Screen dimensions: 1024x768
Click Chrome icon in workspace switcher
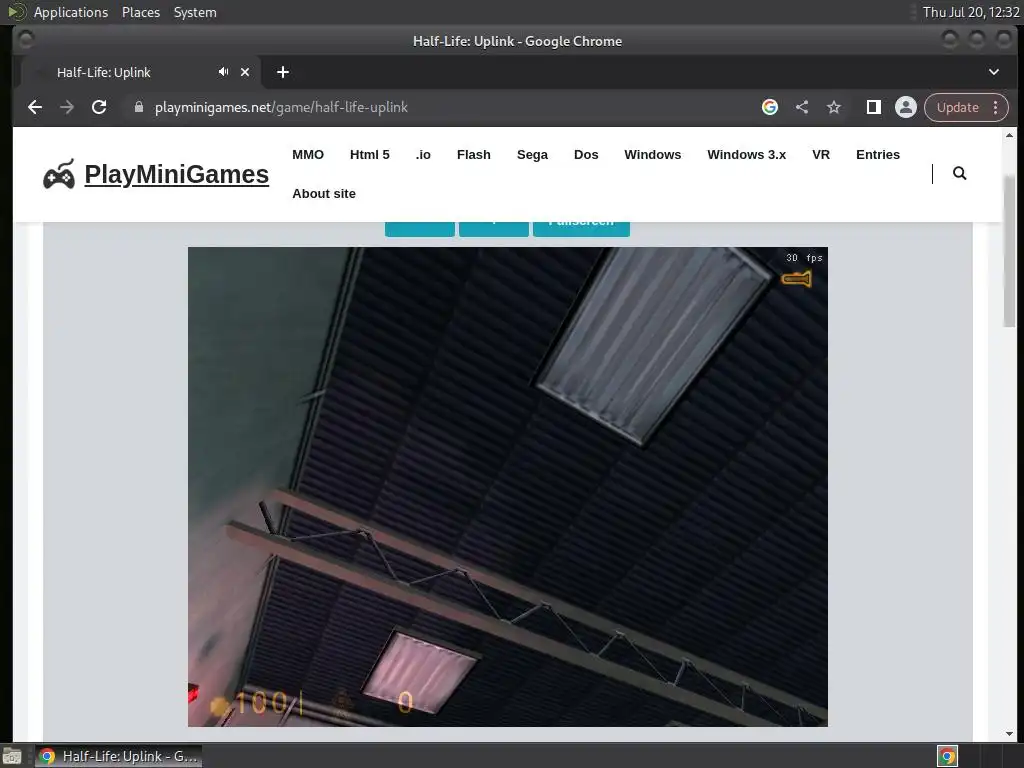pos(947,756)
